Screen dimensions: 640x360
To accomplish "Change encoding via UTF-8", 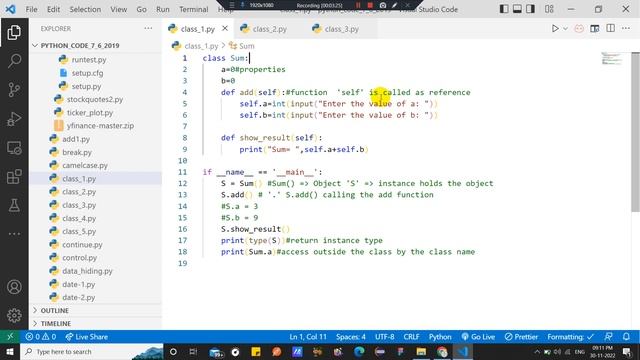I will [384, 337].
